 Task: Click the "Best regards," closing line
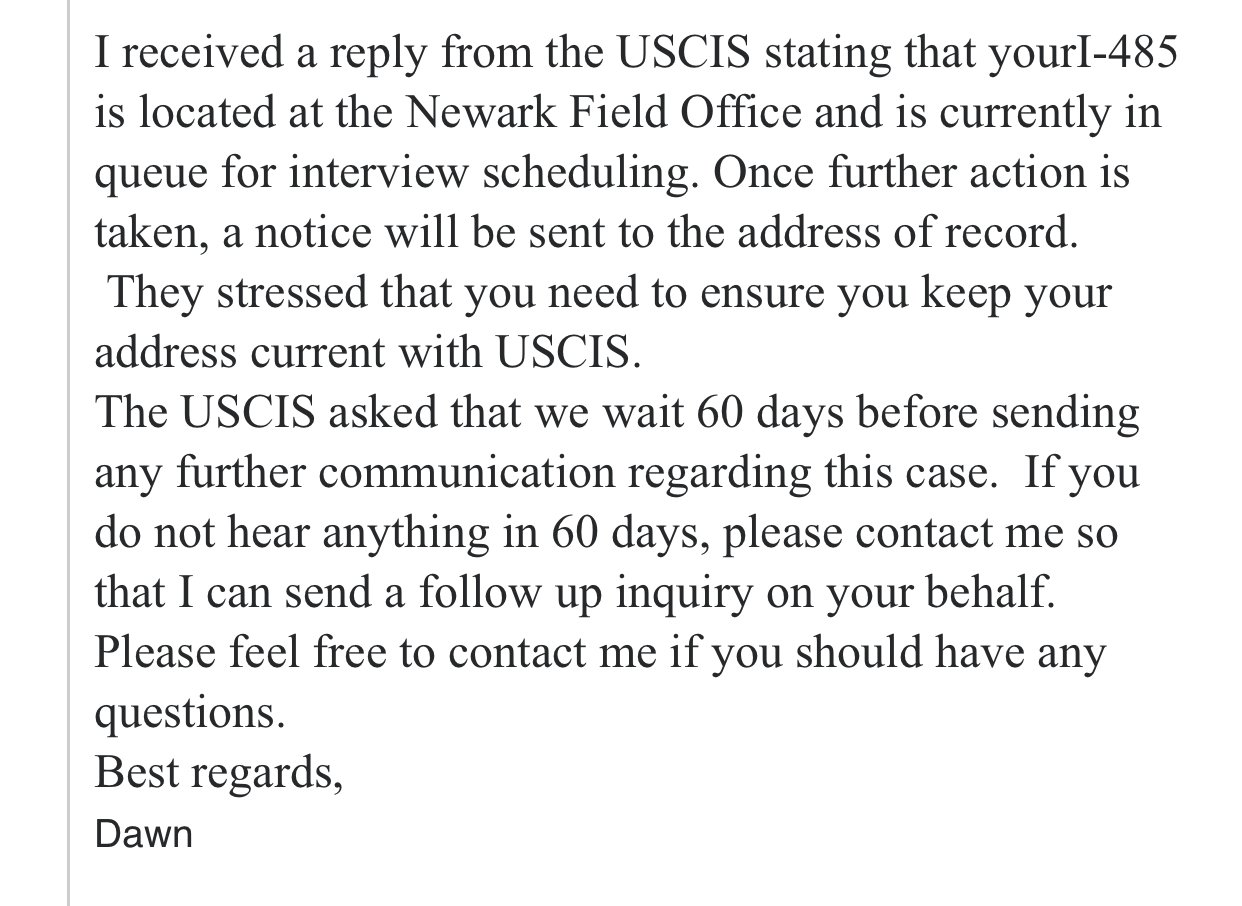pos(219,773)
